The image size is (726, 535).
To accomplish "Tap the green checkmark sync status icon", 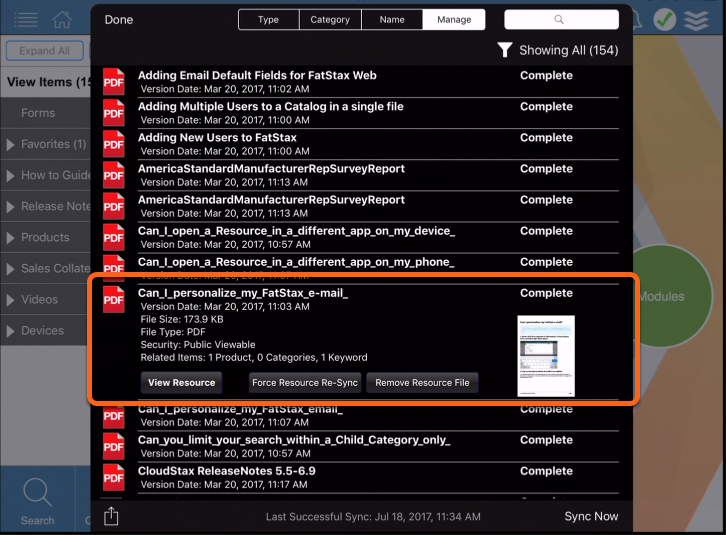I will pos(664,20).
